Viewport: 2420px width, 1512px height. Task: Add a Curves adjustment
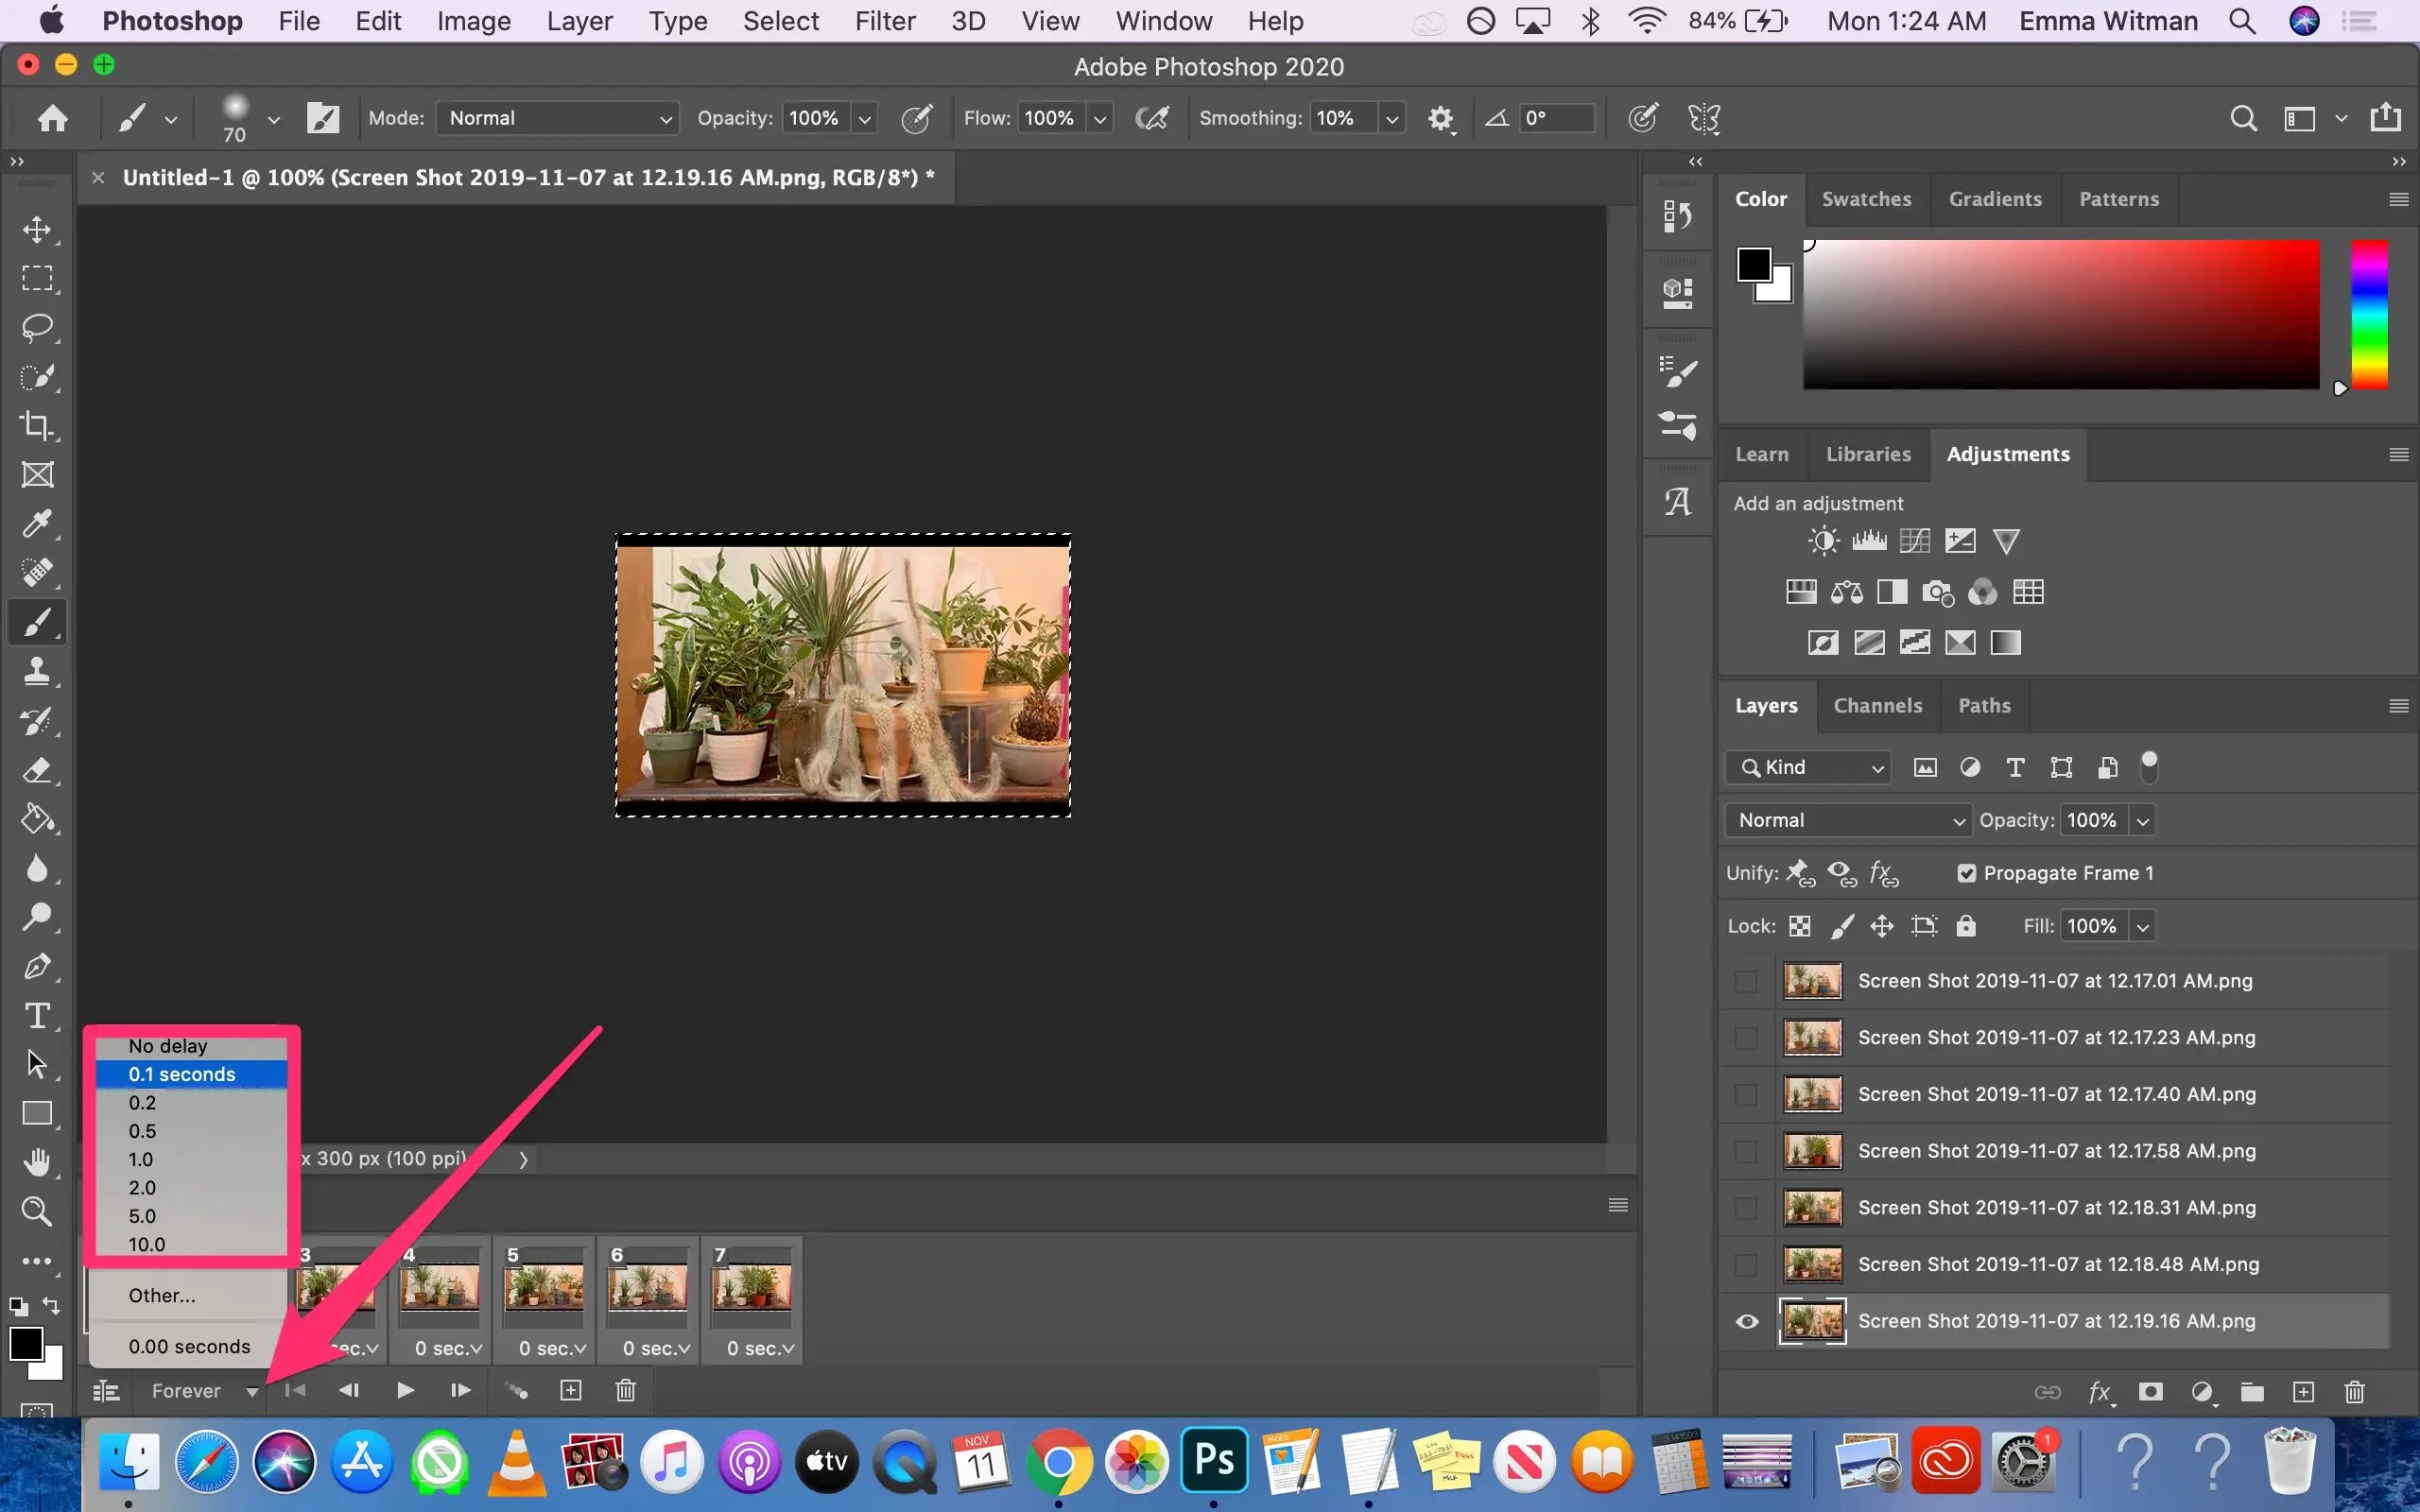click(x=1915, y=541)
